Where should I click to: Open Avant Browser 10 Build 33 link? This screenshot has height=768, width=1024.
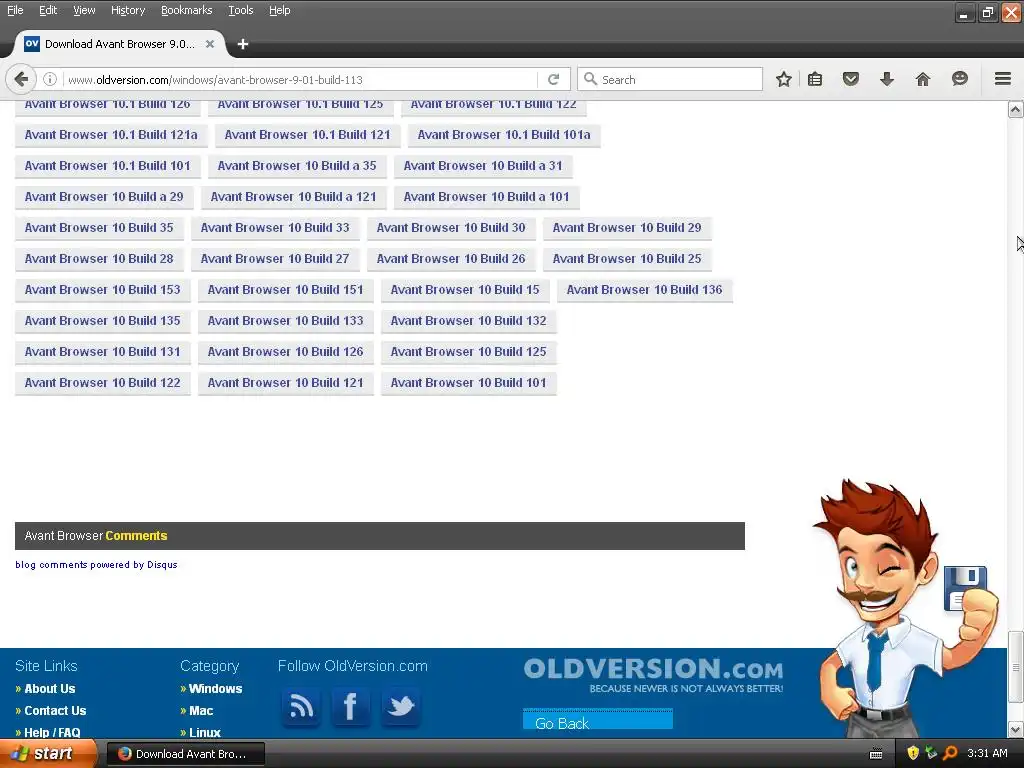275,228
